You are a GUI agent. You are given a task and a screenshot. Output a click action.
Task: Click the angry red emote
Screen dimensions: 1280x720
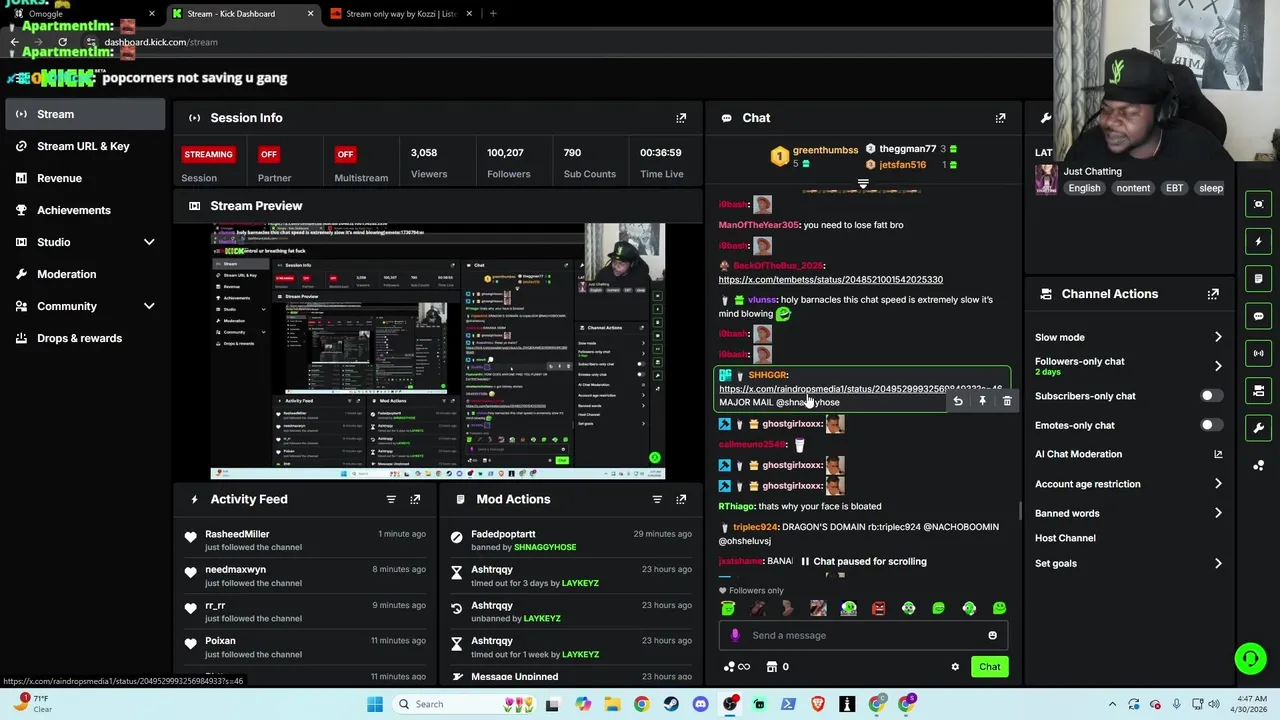pyautogui.click(x=878, y=608)
